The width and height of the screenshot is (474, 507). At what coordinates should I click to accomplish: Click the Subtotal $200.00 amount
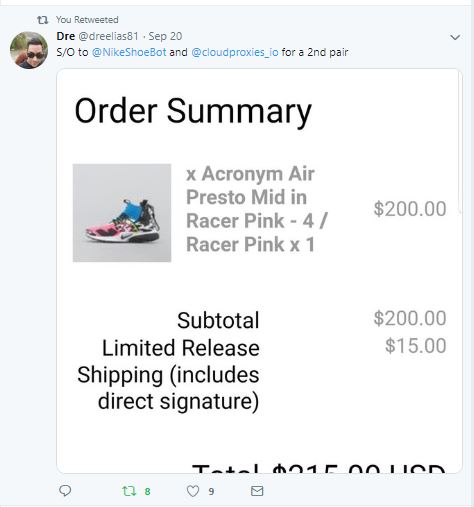click(x=410, y=318)
